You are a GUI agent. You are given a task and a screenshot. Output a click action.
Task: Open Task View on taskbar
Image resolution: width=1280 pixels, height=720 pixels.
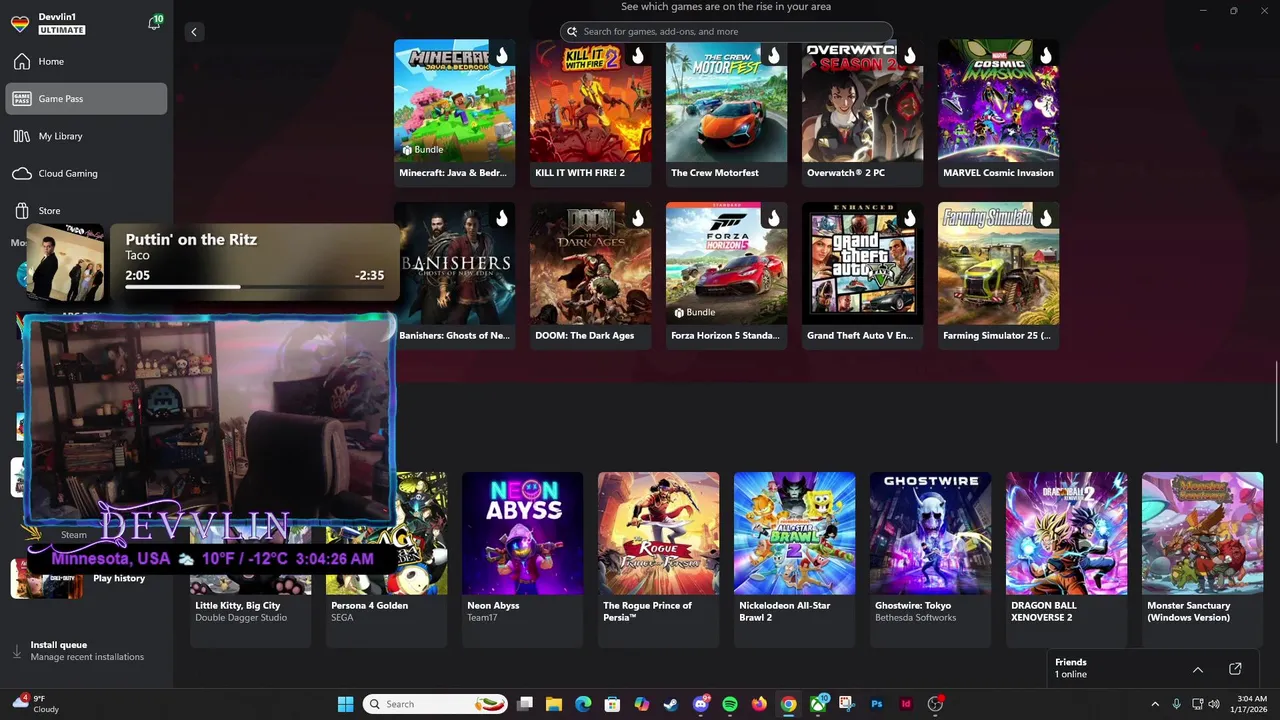click(x=525, y=704)
